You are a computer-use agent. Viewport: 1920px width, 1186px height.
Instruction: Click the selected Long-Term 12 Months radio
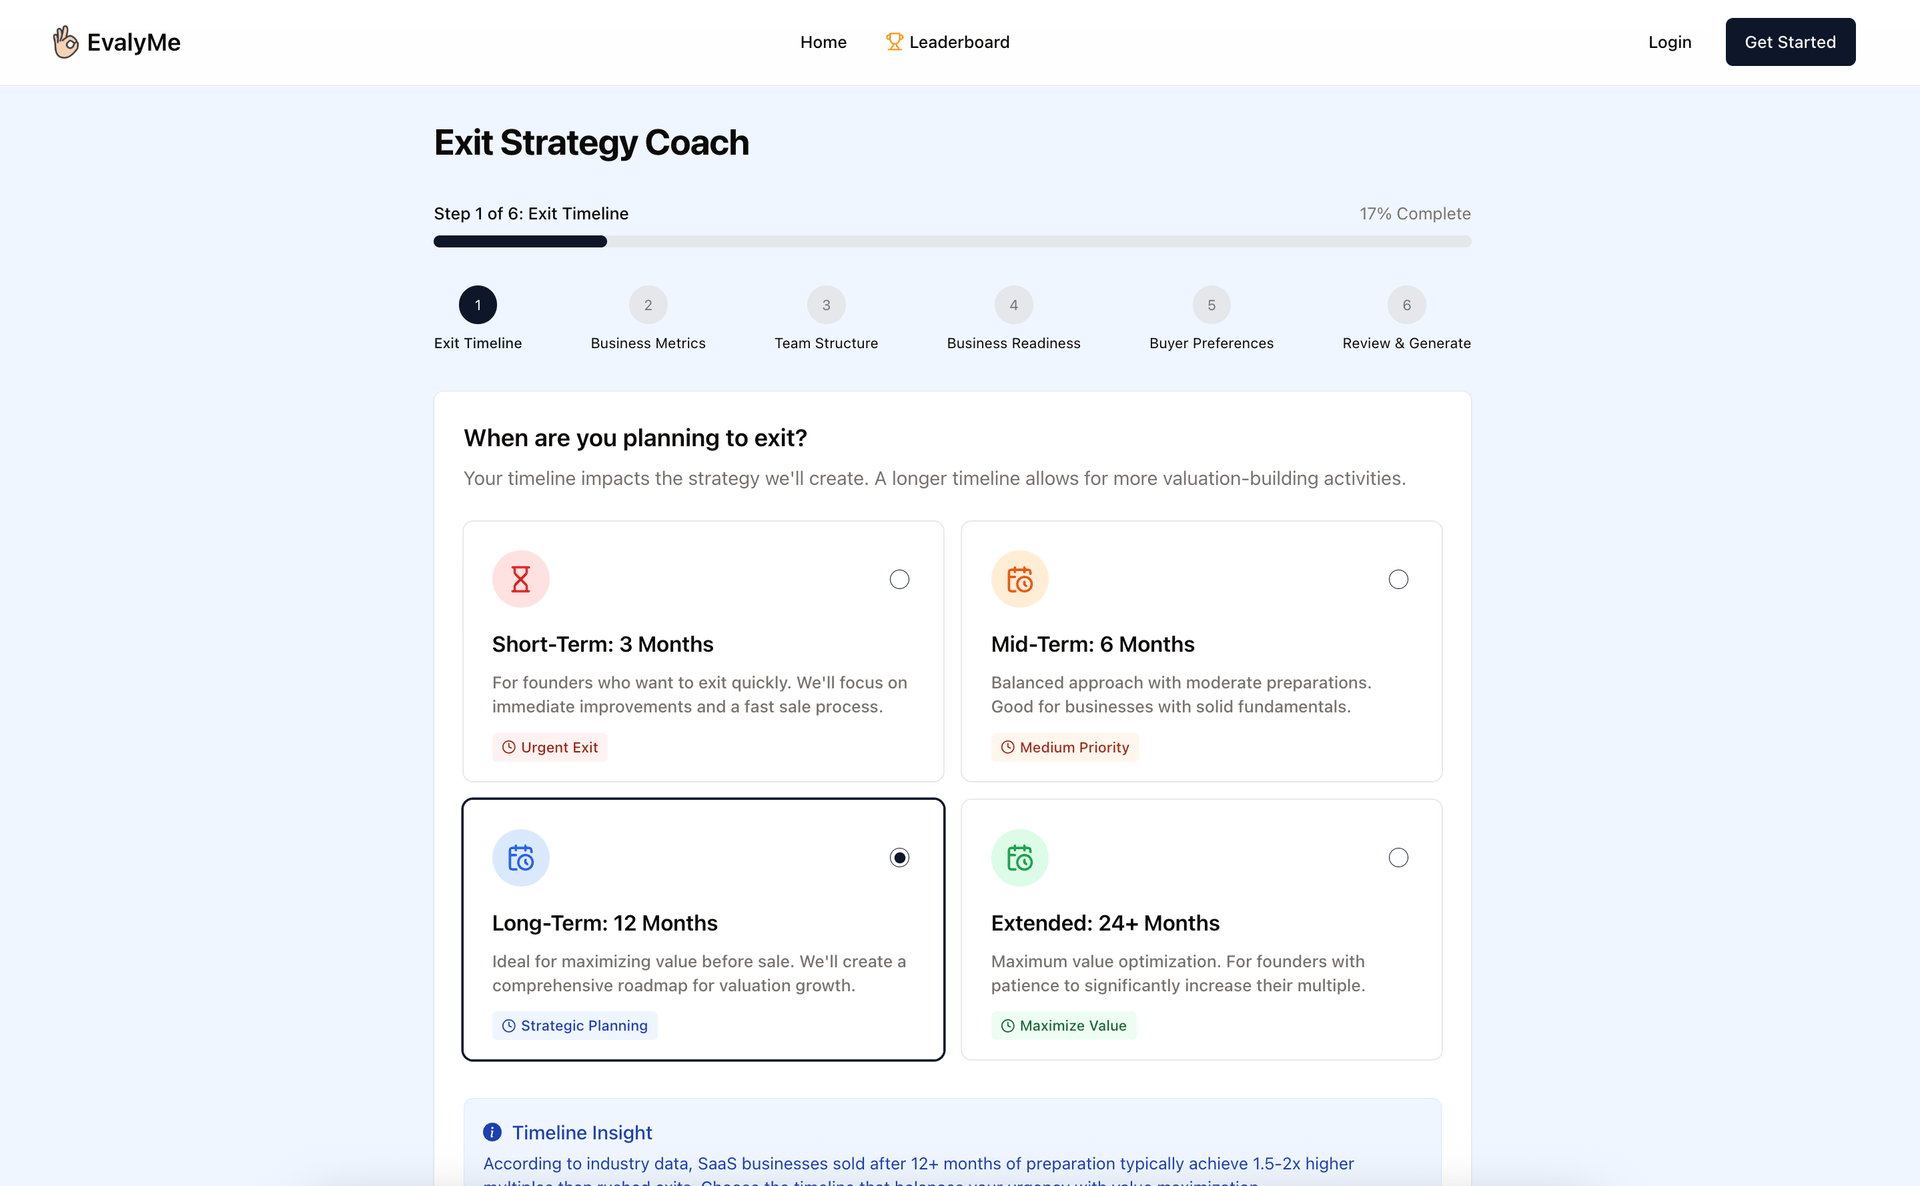(x=899, y=858)
